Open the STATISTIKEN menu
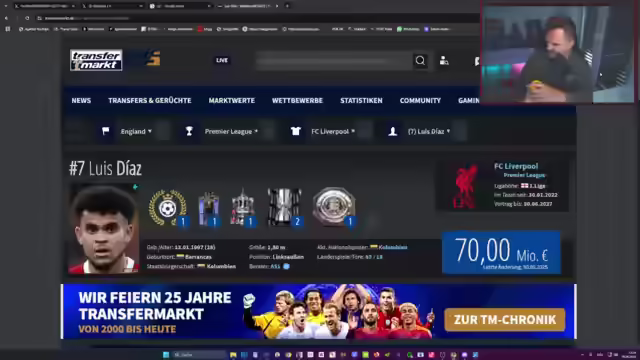This screenshot has height=360, width=640. [x=361, y=100]
